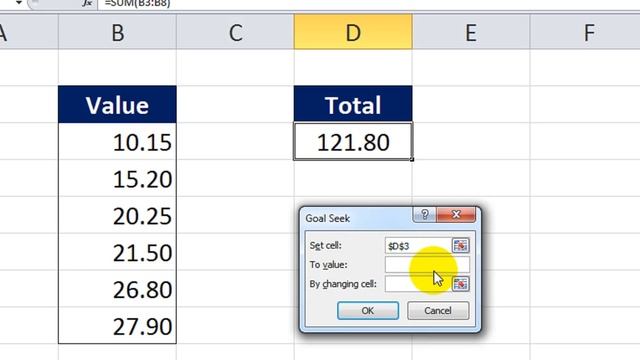This screenshot has height=360, width=640.
Task: Select cell containing 27.90
Action: click(118, 325)
